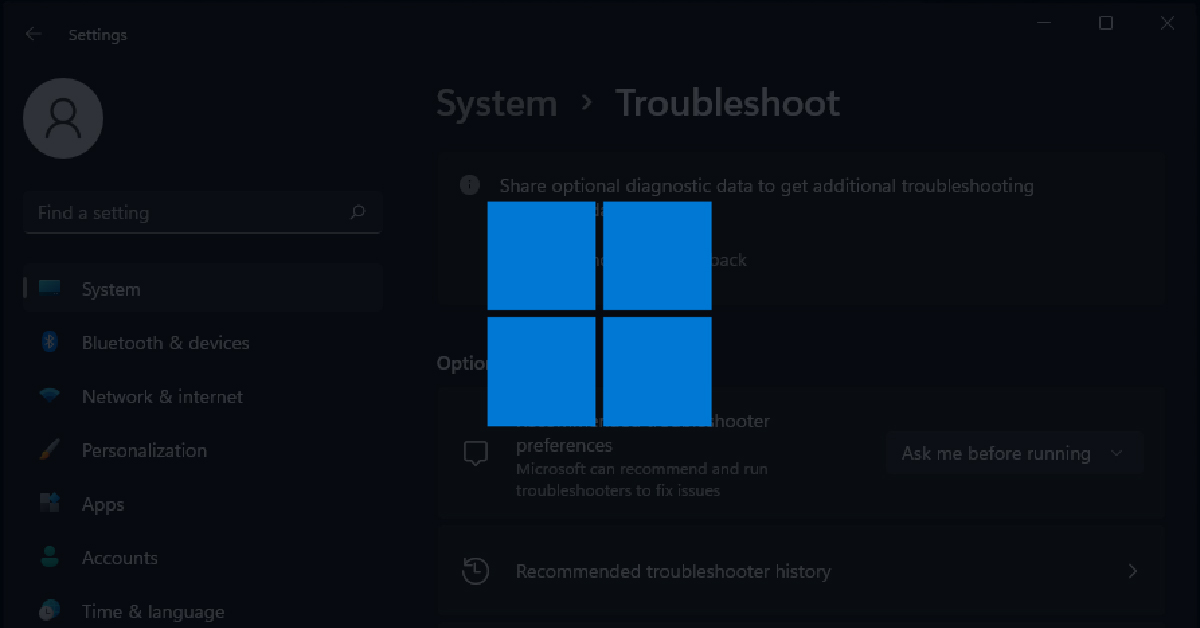The image size is (1200, 628).
Task: Click the blue Windows logo image
Action: click(x=598, y=312)
